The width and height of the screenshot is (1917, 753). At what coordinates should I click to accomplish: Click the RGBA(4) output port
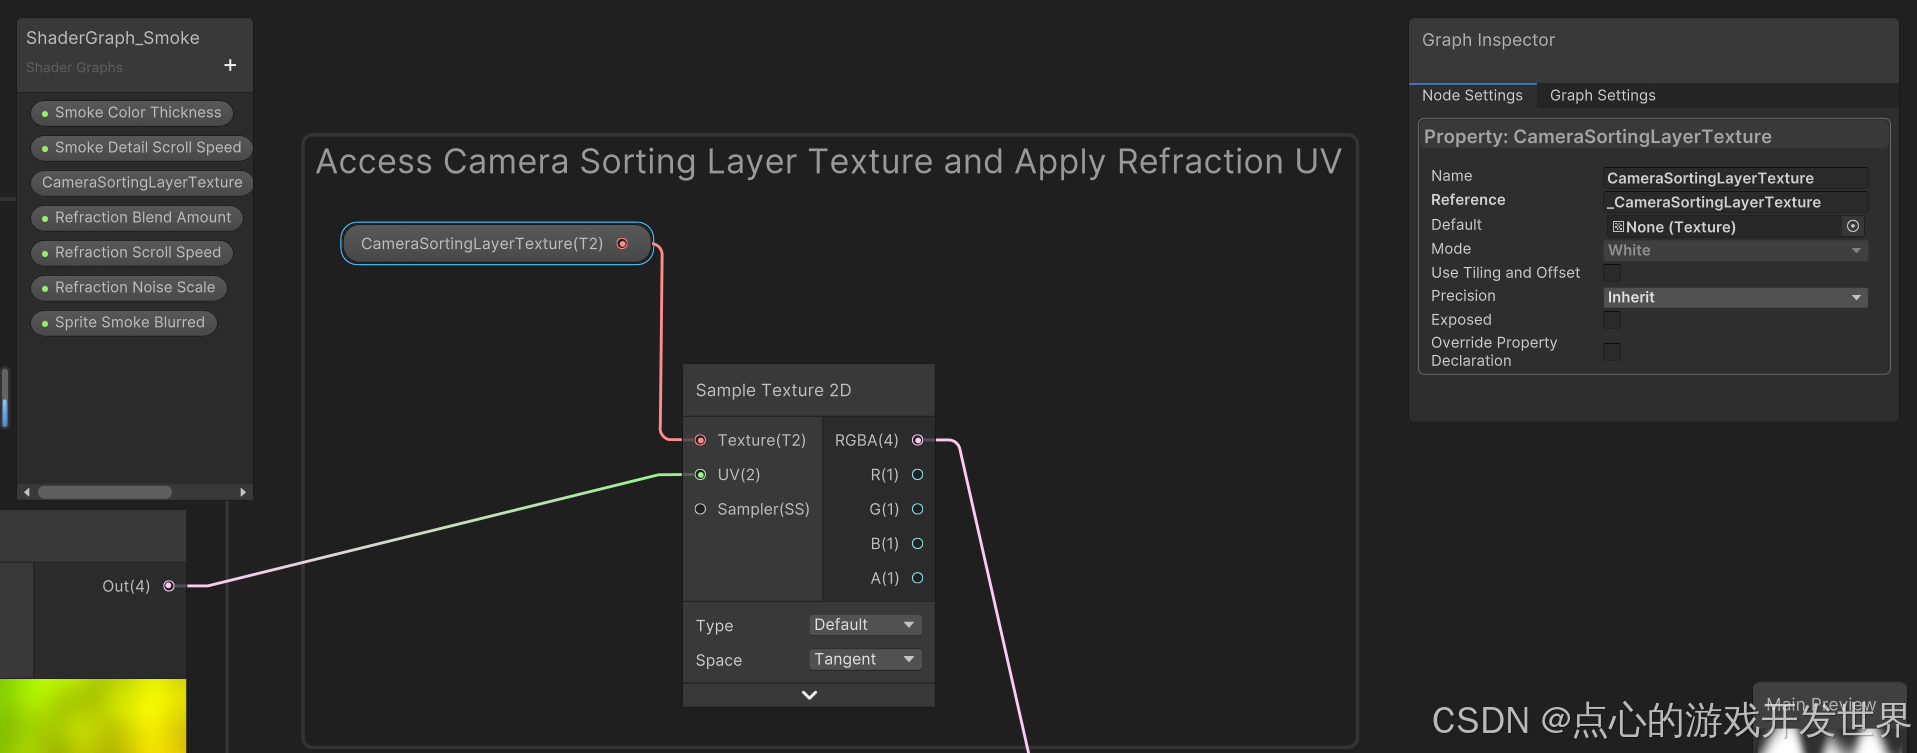click(917, 440)
